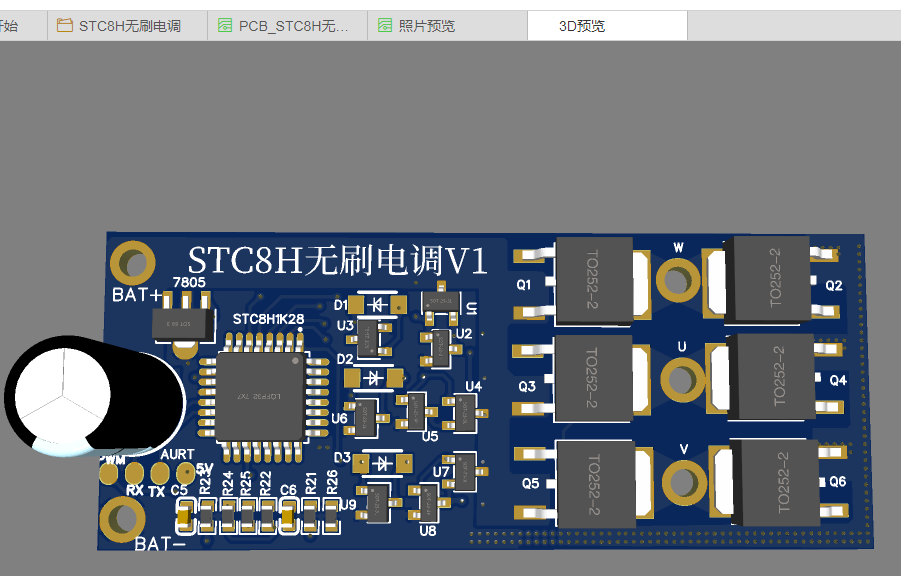Select the U3 component

(x=368, y=338)
